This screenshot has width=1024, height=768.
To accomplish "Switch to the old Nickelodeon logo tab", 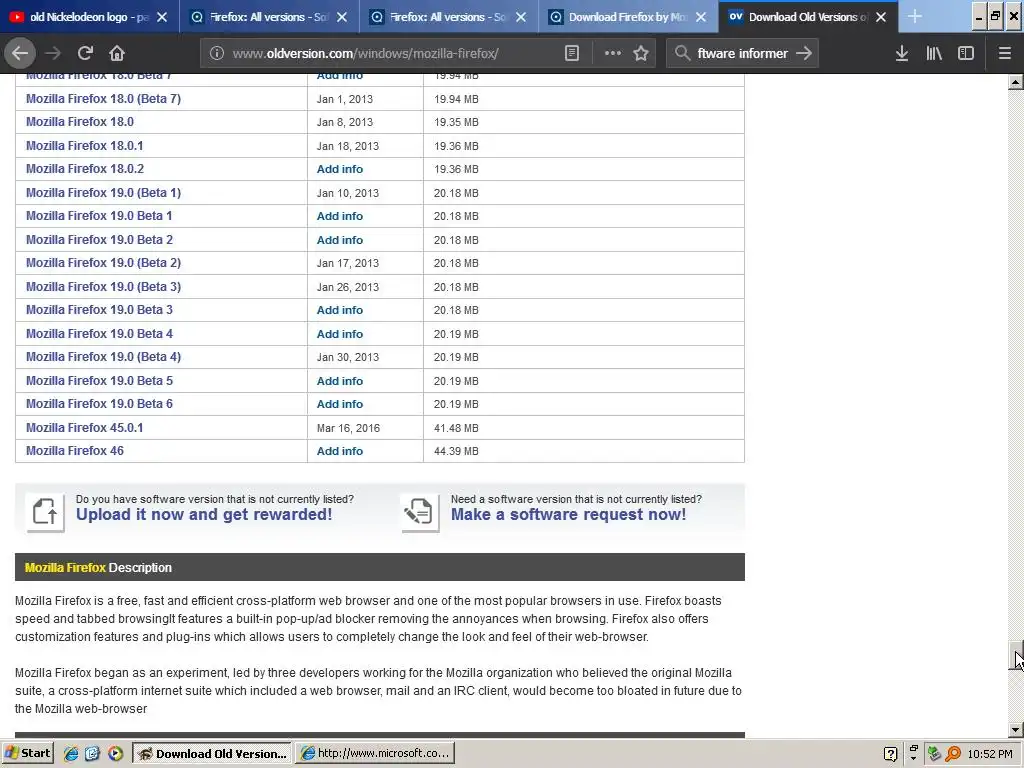I will tap(89, 17).
